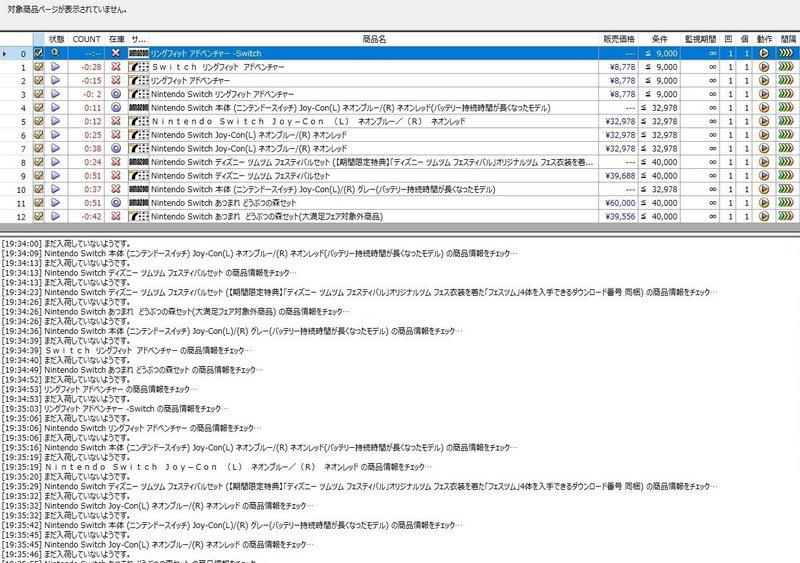
Task: Click the green interval arrows in row 1
Action: click(786, 67)
